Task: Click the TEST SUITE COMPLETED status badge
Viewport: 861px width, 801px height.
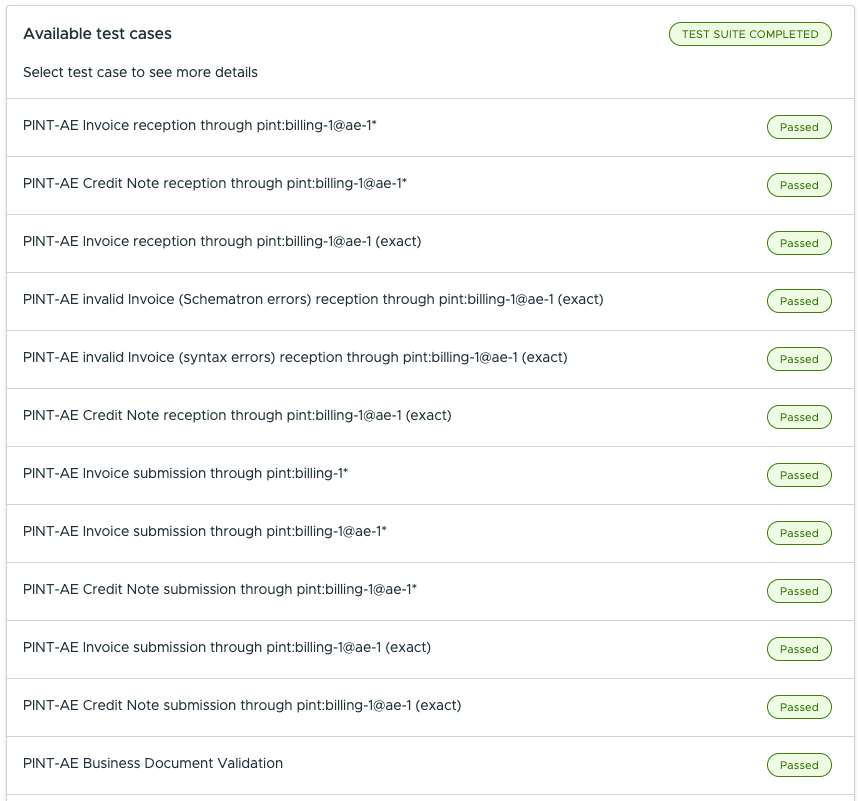Action: [x=750, y=34]
